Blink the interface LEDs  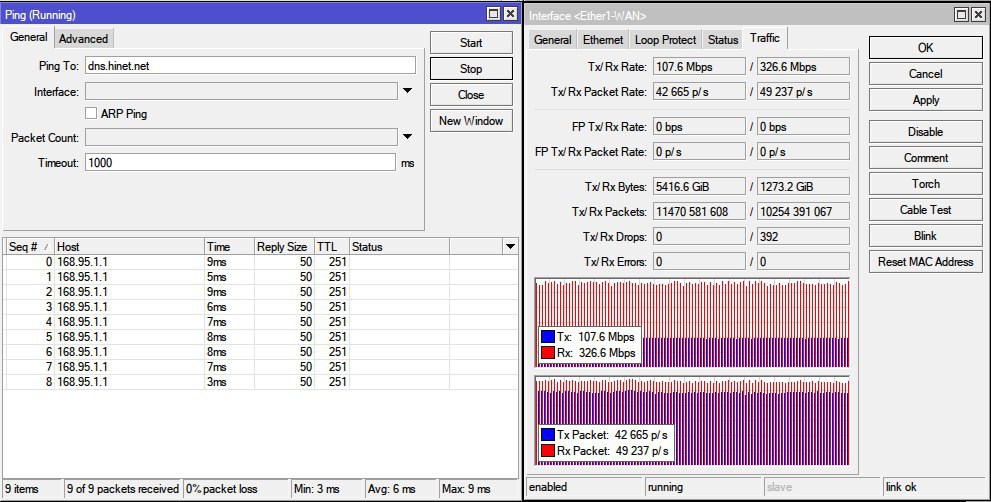pos(925,235)
